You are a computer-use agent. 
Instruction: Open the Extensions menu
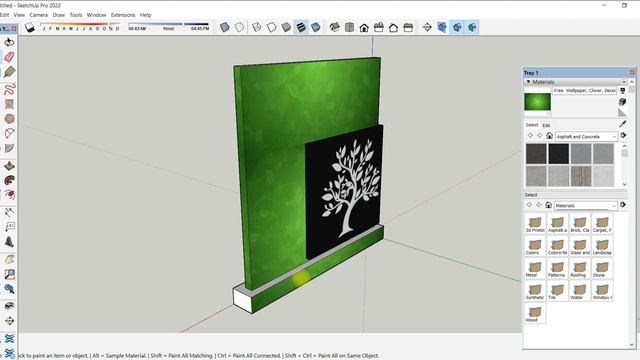click(123, 15)
